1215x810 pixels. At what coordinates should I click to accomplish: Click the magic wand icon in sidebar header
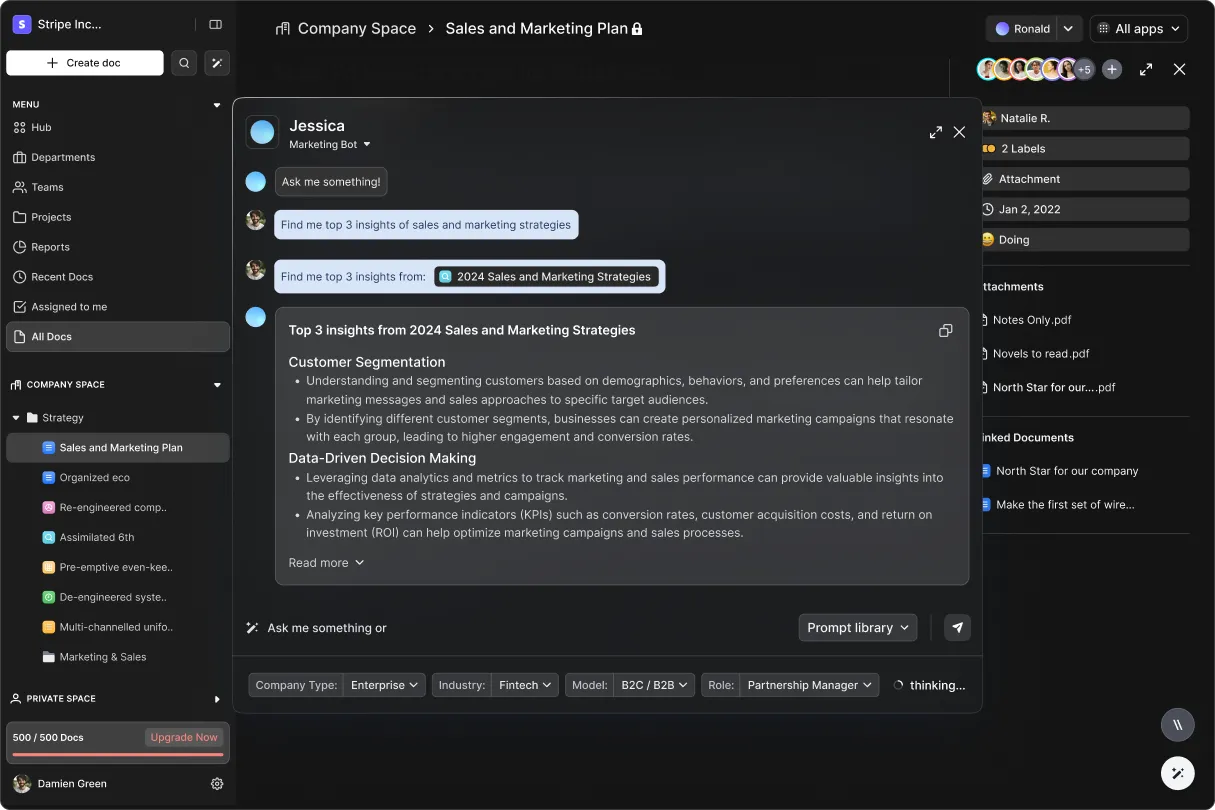[217, 63]
